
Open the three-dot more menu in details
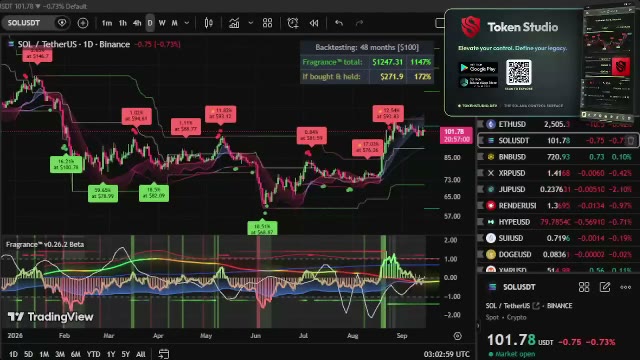pos(626,287)
